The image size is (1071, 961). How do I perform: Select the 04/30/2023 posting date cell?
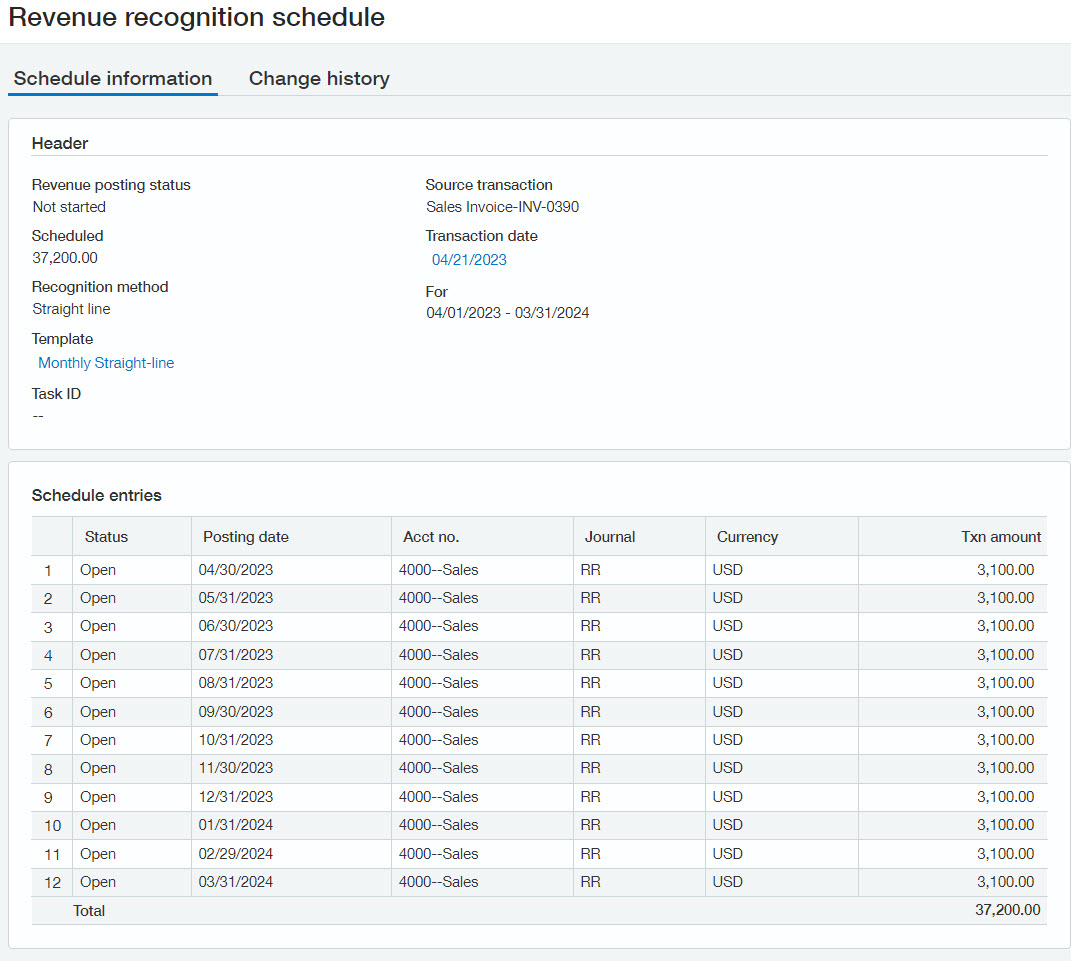(236, 570)
